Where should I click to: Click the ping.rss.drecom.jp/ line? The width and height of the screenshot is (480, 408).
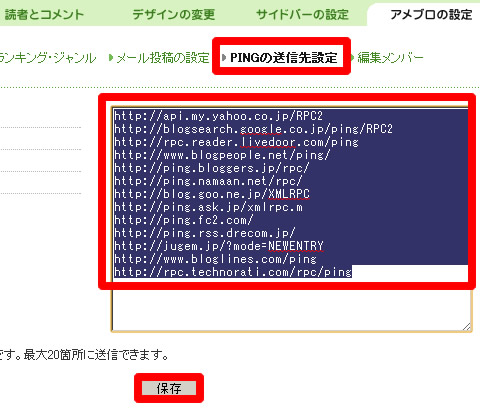tap(205, 233)
